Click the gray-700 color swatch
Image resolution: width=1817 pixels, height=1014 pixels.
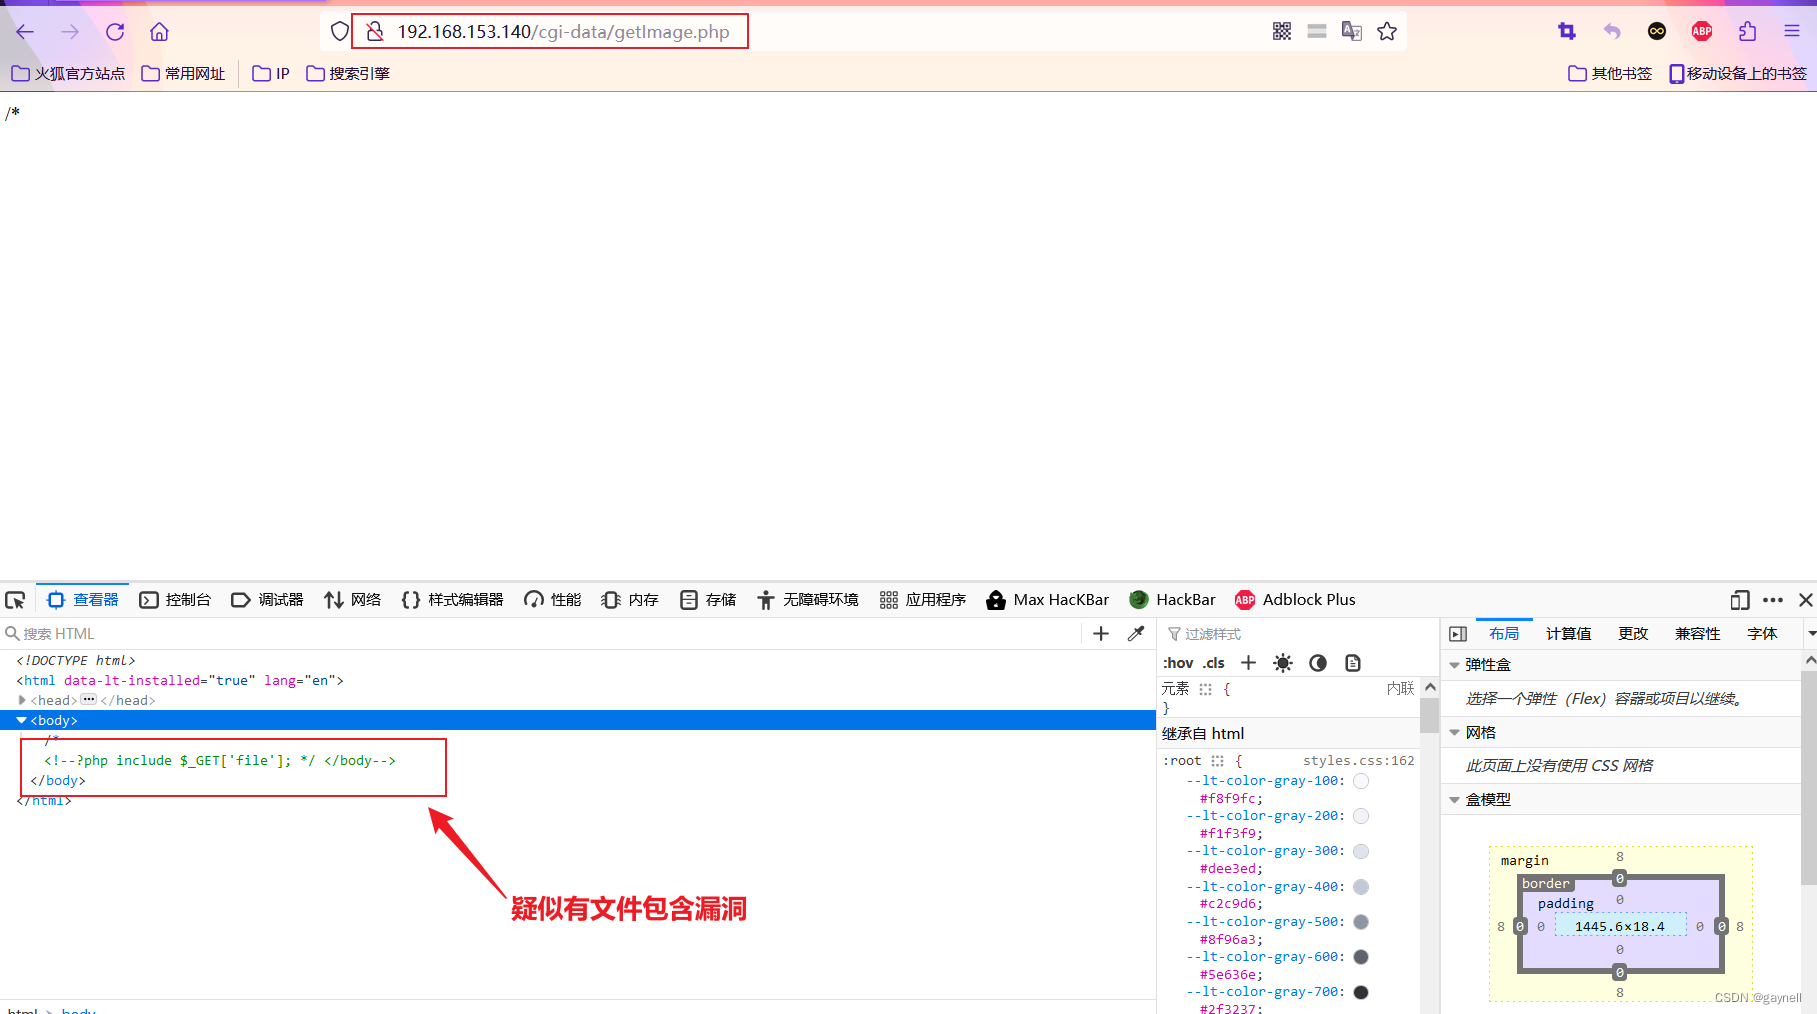click(1361, 992)
